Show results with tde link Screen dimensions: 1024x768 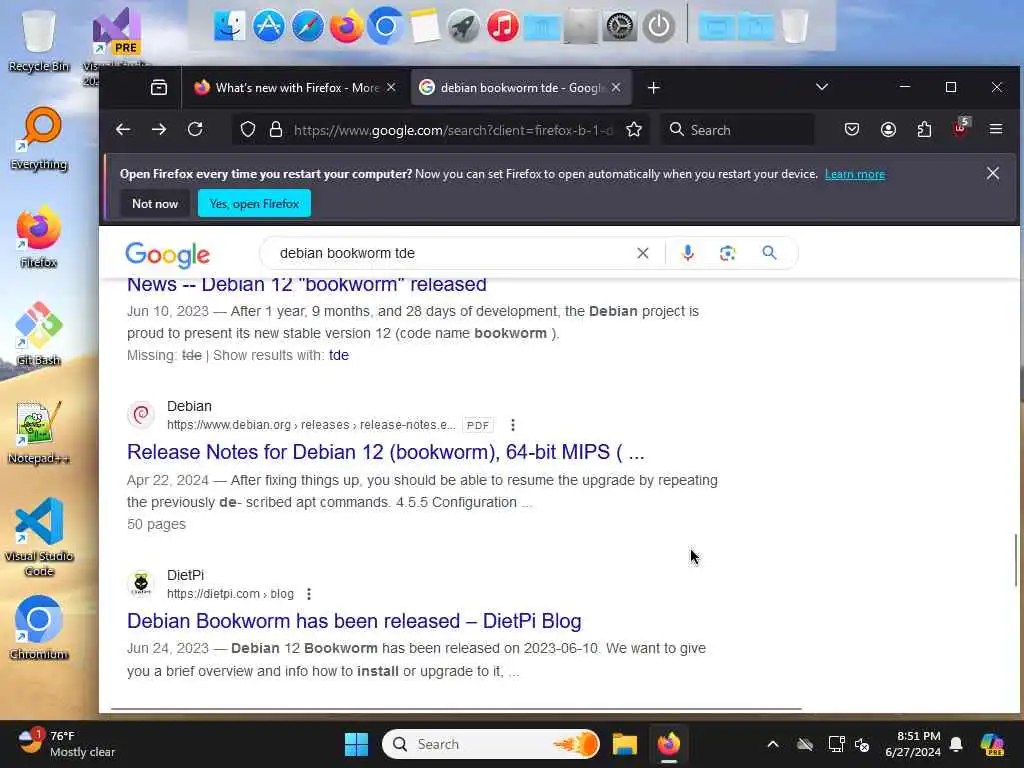[x=338, y=355]
